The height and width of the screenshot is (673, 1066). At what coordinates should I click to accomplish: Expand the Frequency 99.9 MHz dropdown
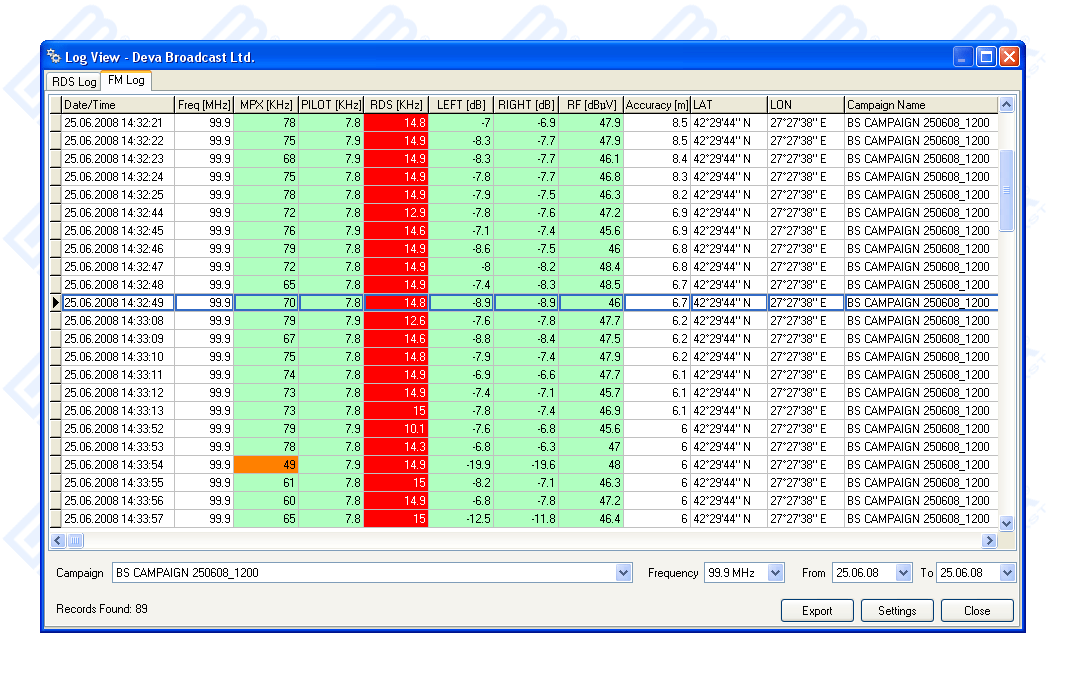(x=775, y=573)
